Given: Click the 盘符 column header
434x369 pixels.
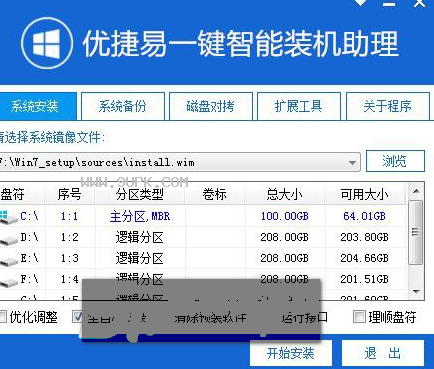Looking at the screenshot, I should click(x=22, y=194).
